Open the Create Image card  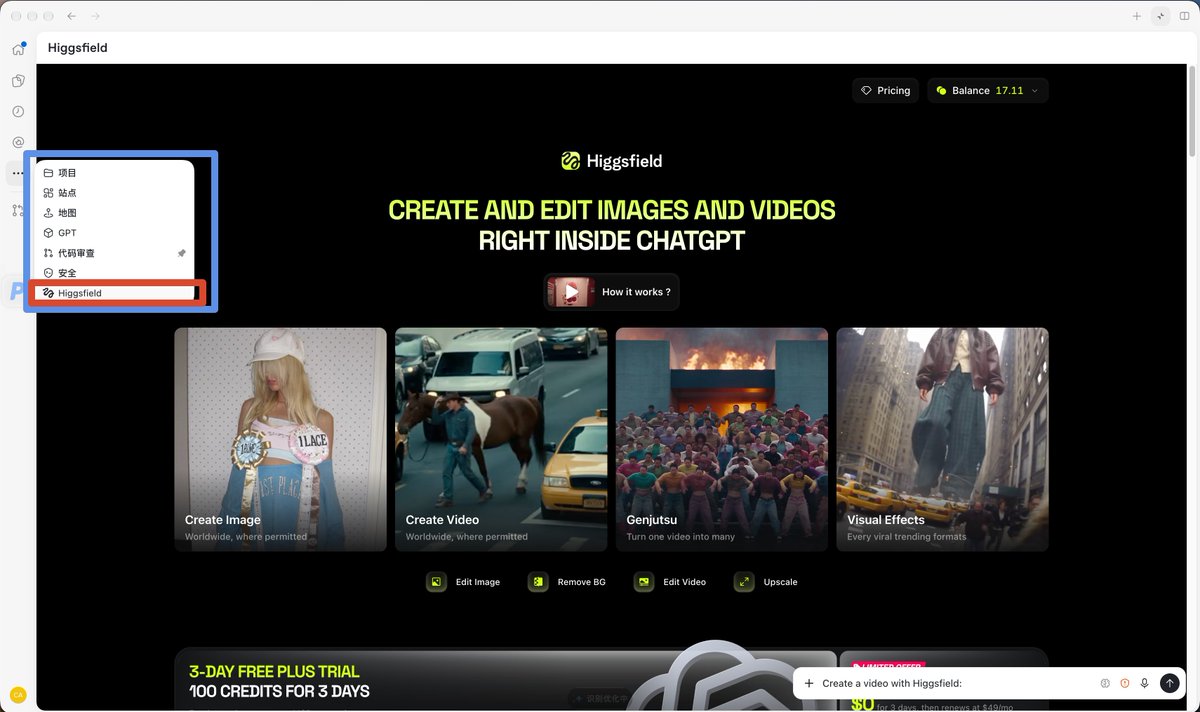pos(280,439)
